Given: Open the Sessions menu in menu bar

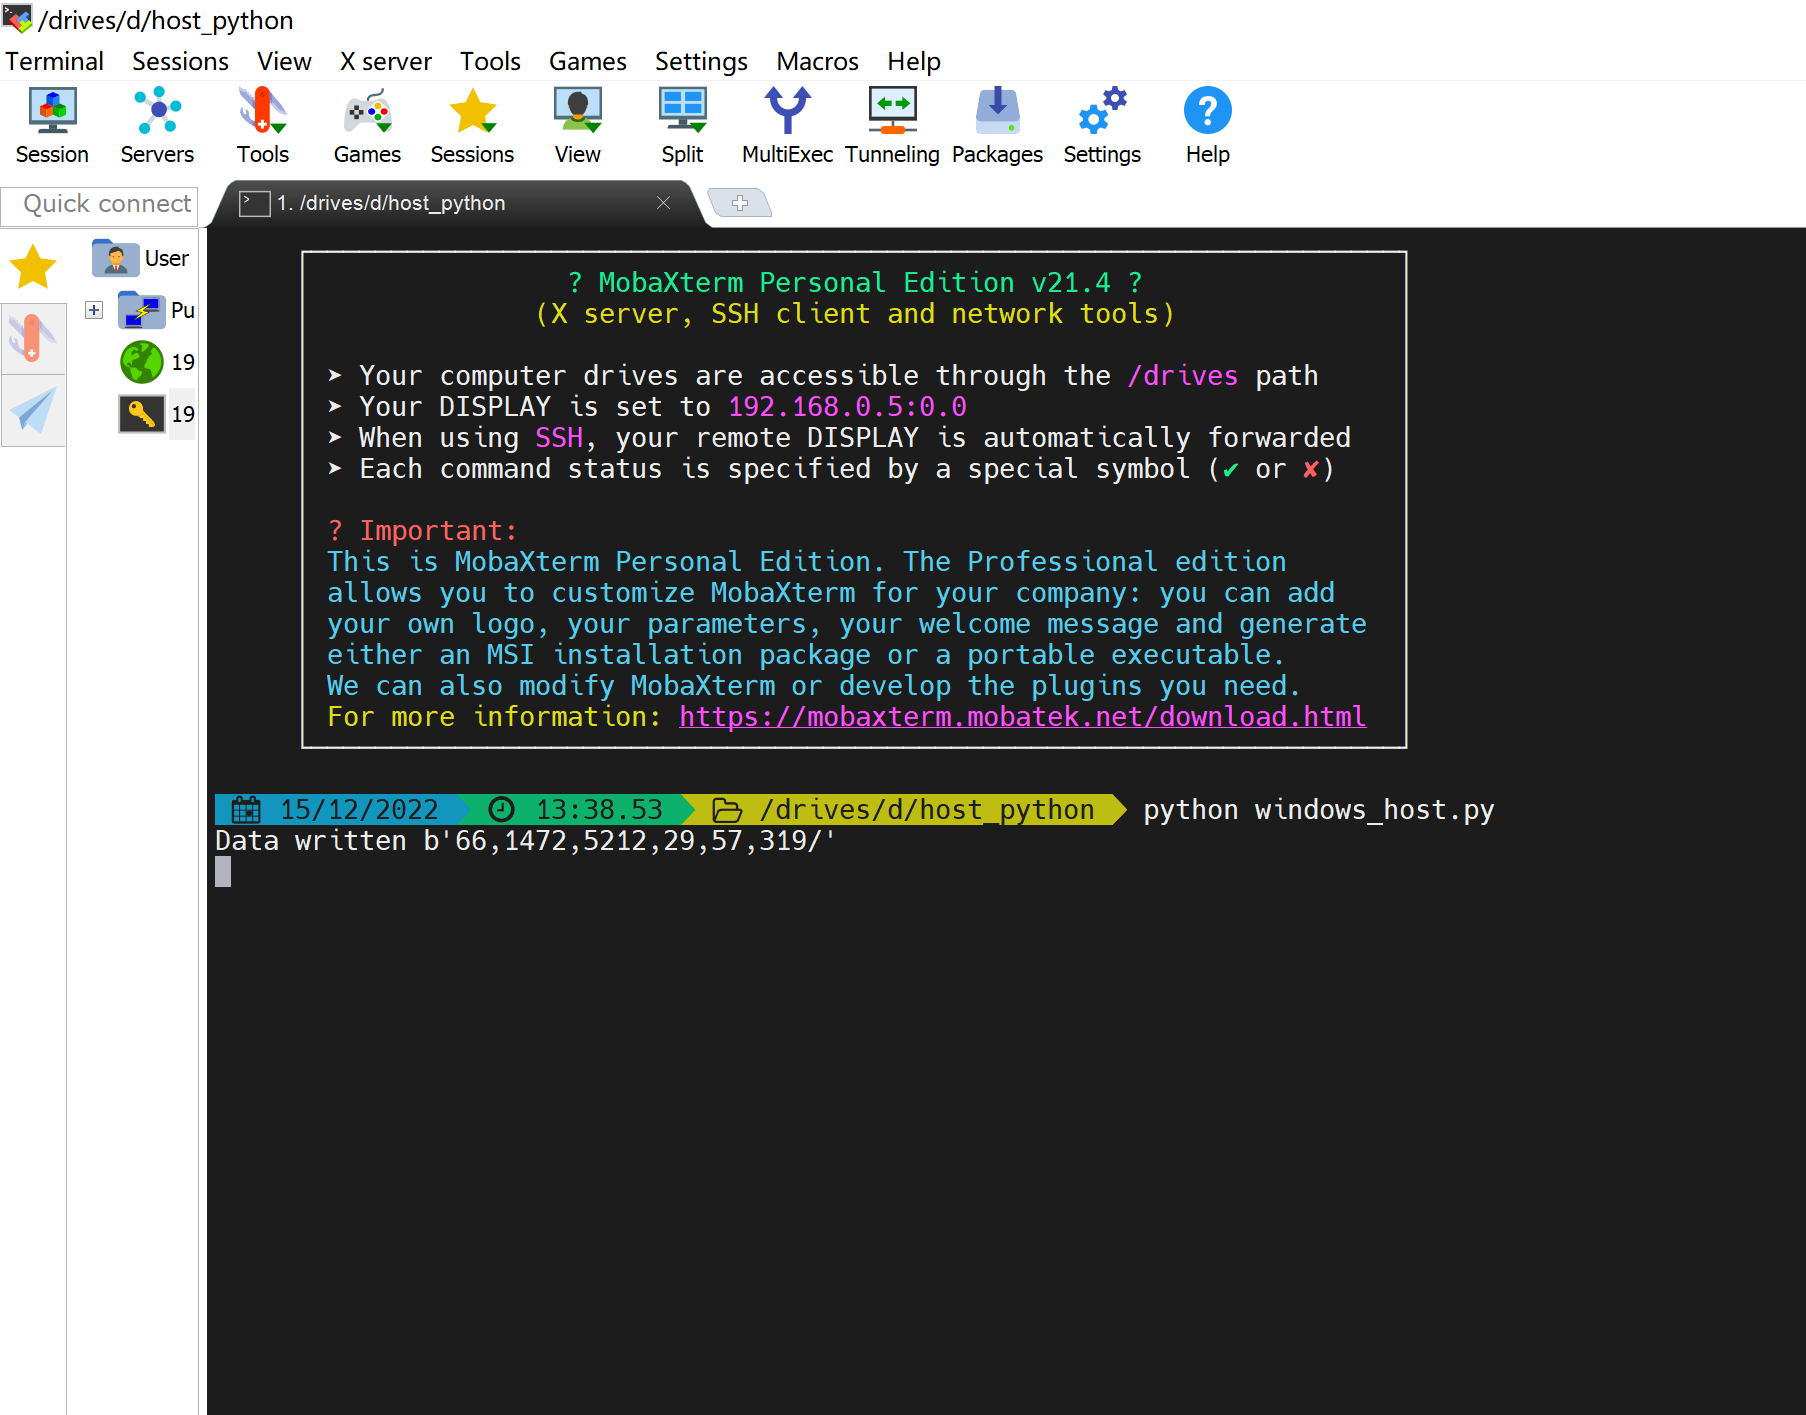Looking at the screenshot, I should click(180, 61).
